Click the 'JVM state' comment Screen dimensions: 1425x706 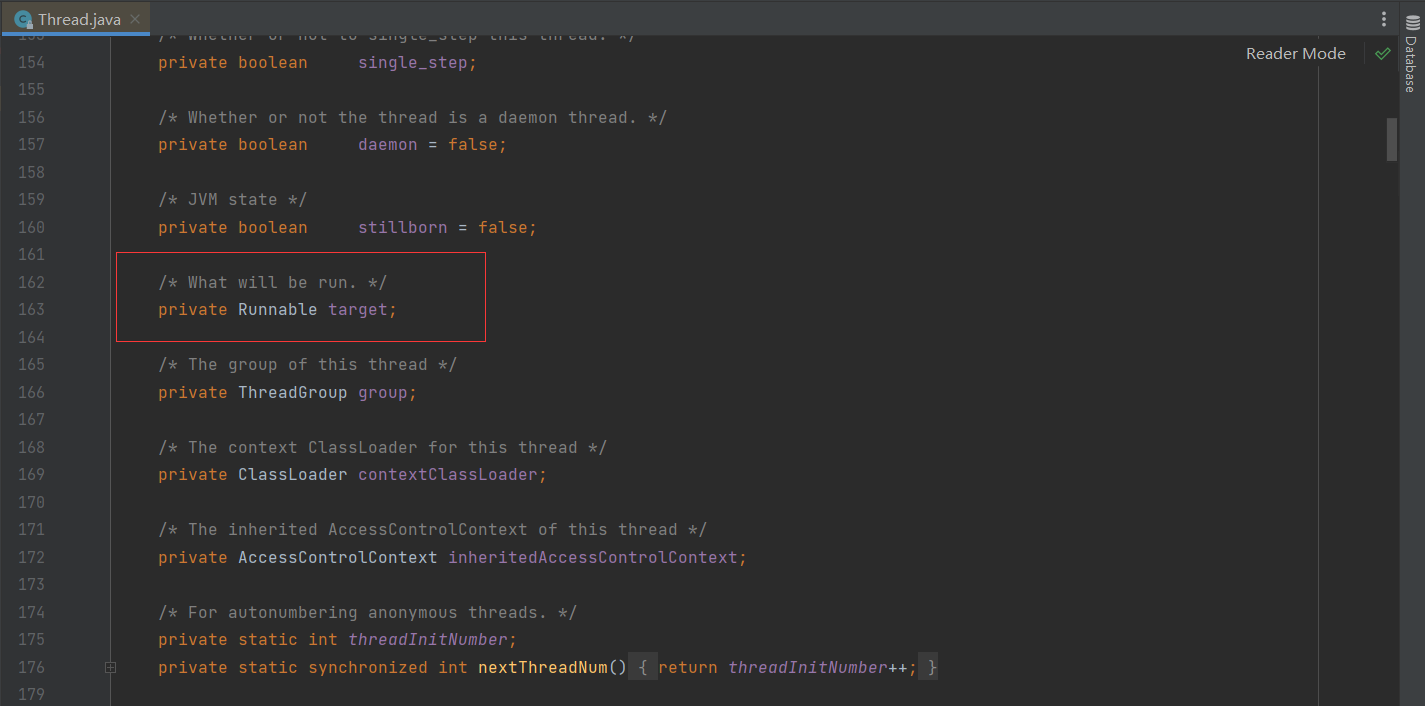232,200
